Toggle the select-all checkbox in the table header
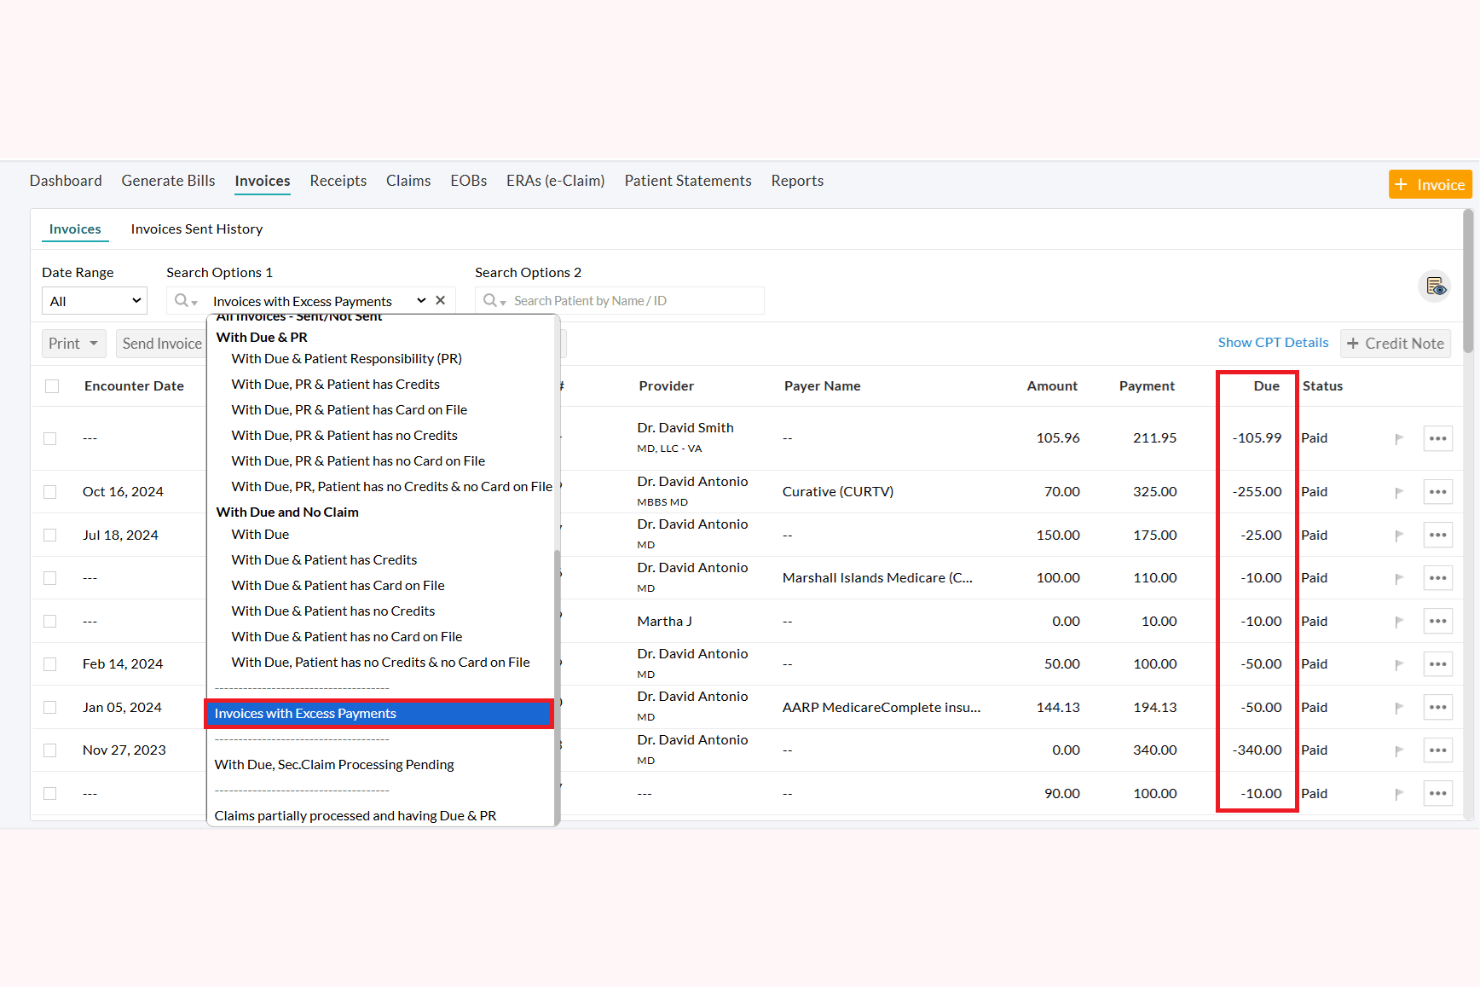This screenshot has width=1480, height=987. point(51,385)
